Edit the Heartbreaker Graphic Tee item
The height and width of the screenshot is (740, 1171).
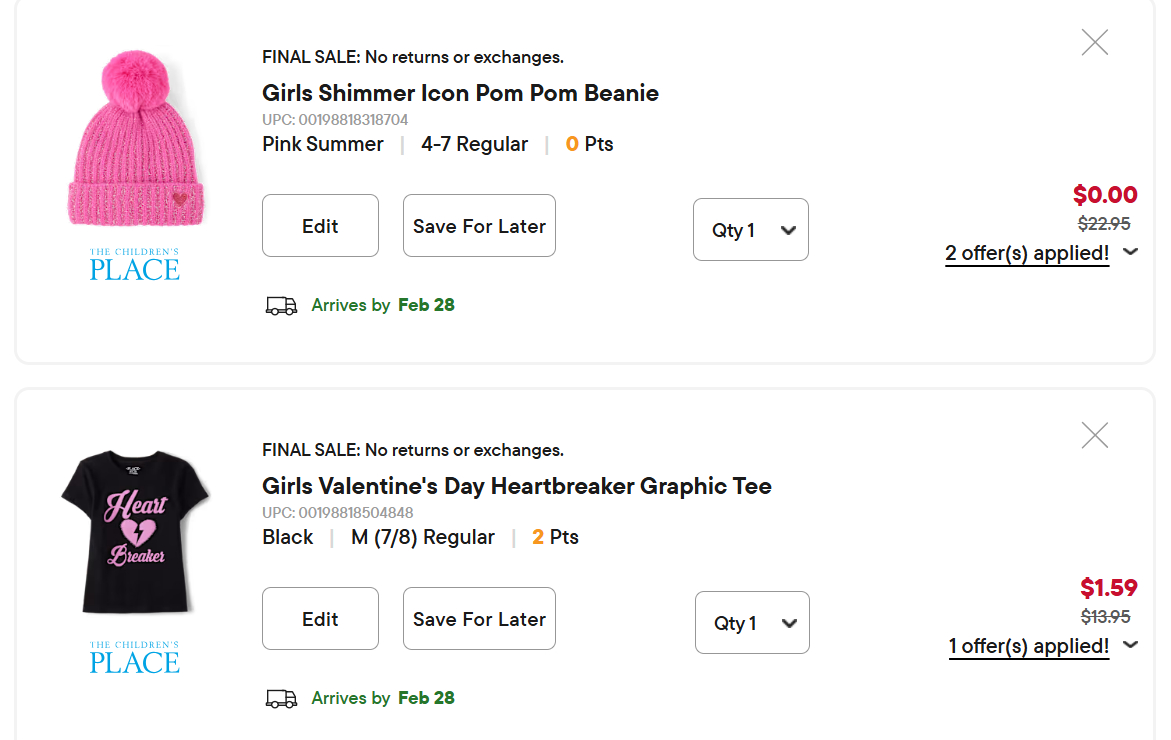(x=320, y=619)
